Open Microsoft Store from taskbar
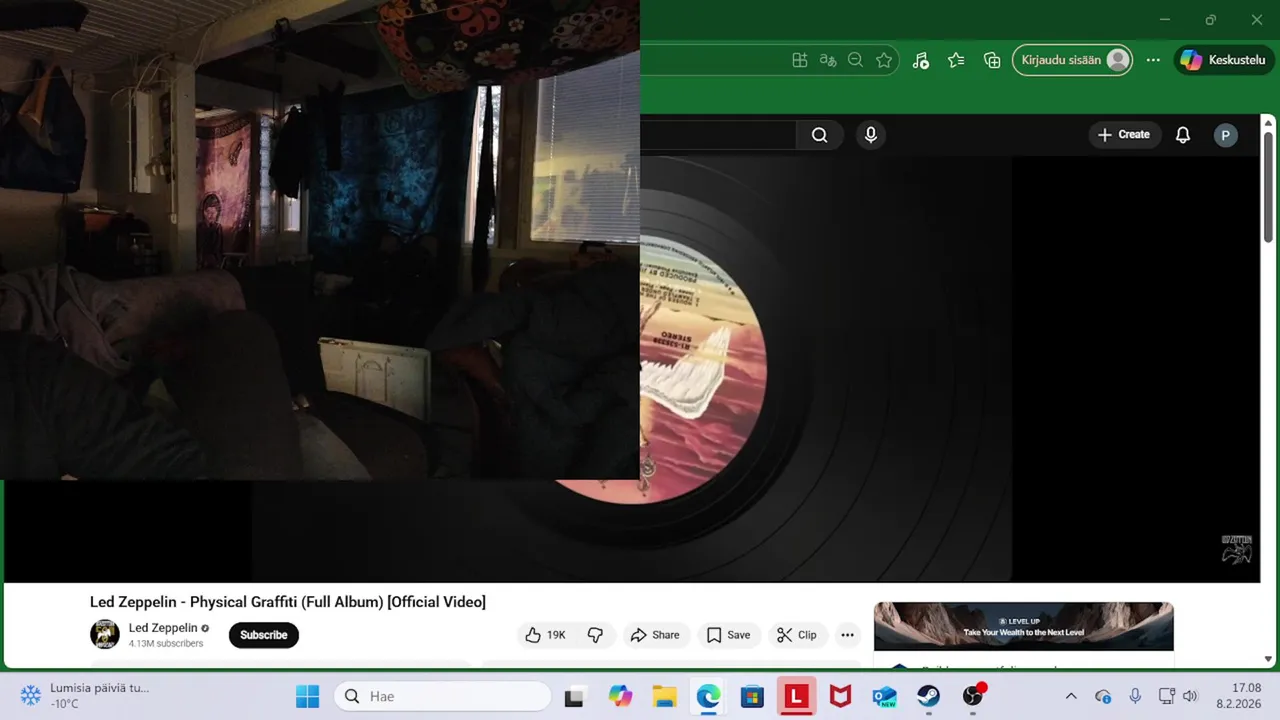The height and width of the screenshot is (720, 1280). click(752, 696)
